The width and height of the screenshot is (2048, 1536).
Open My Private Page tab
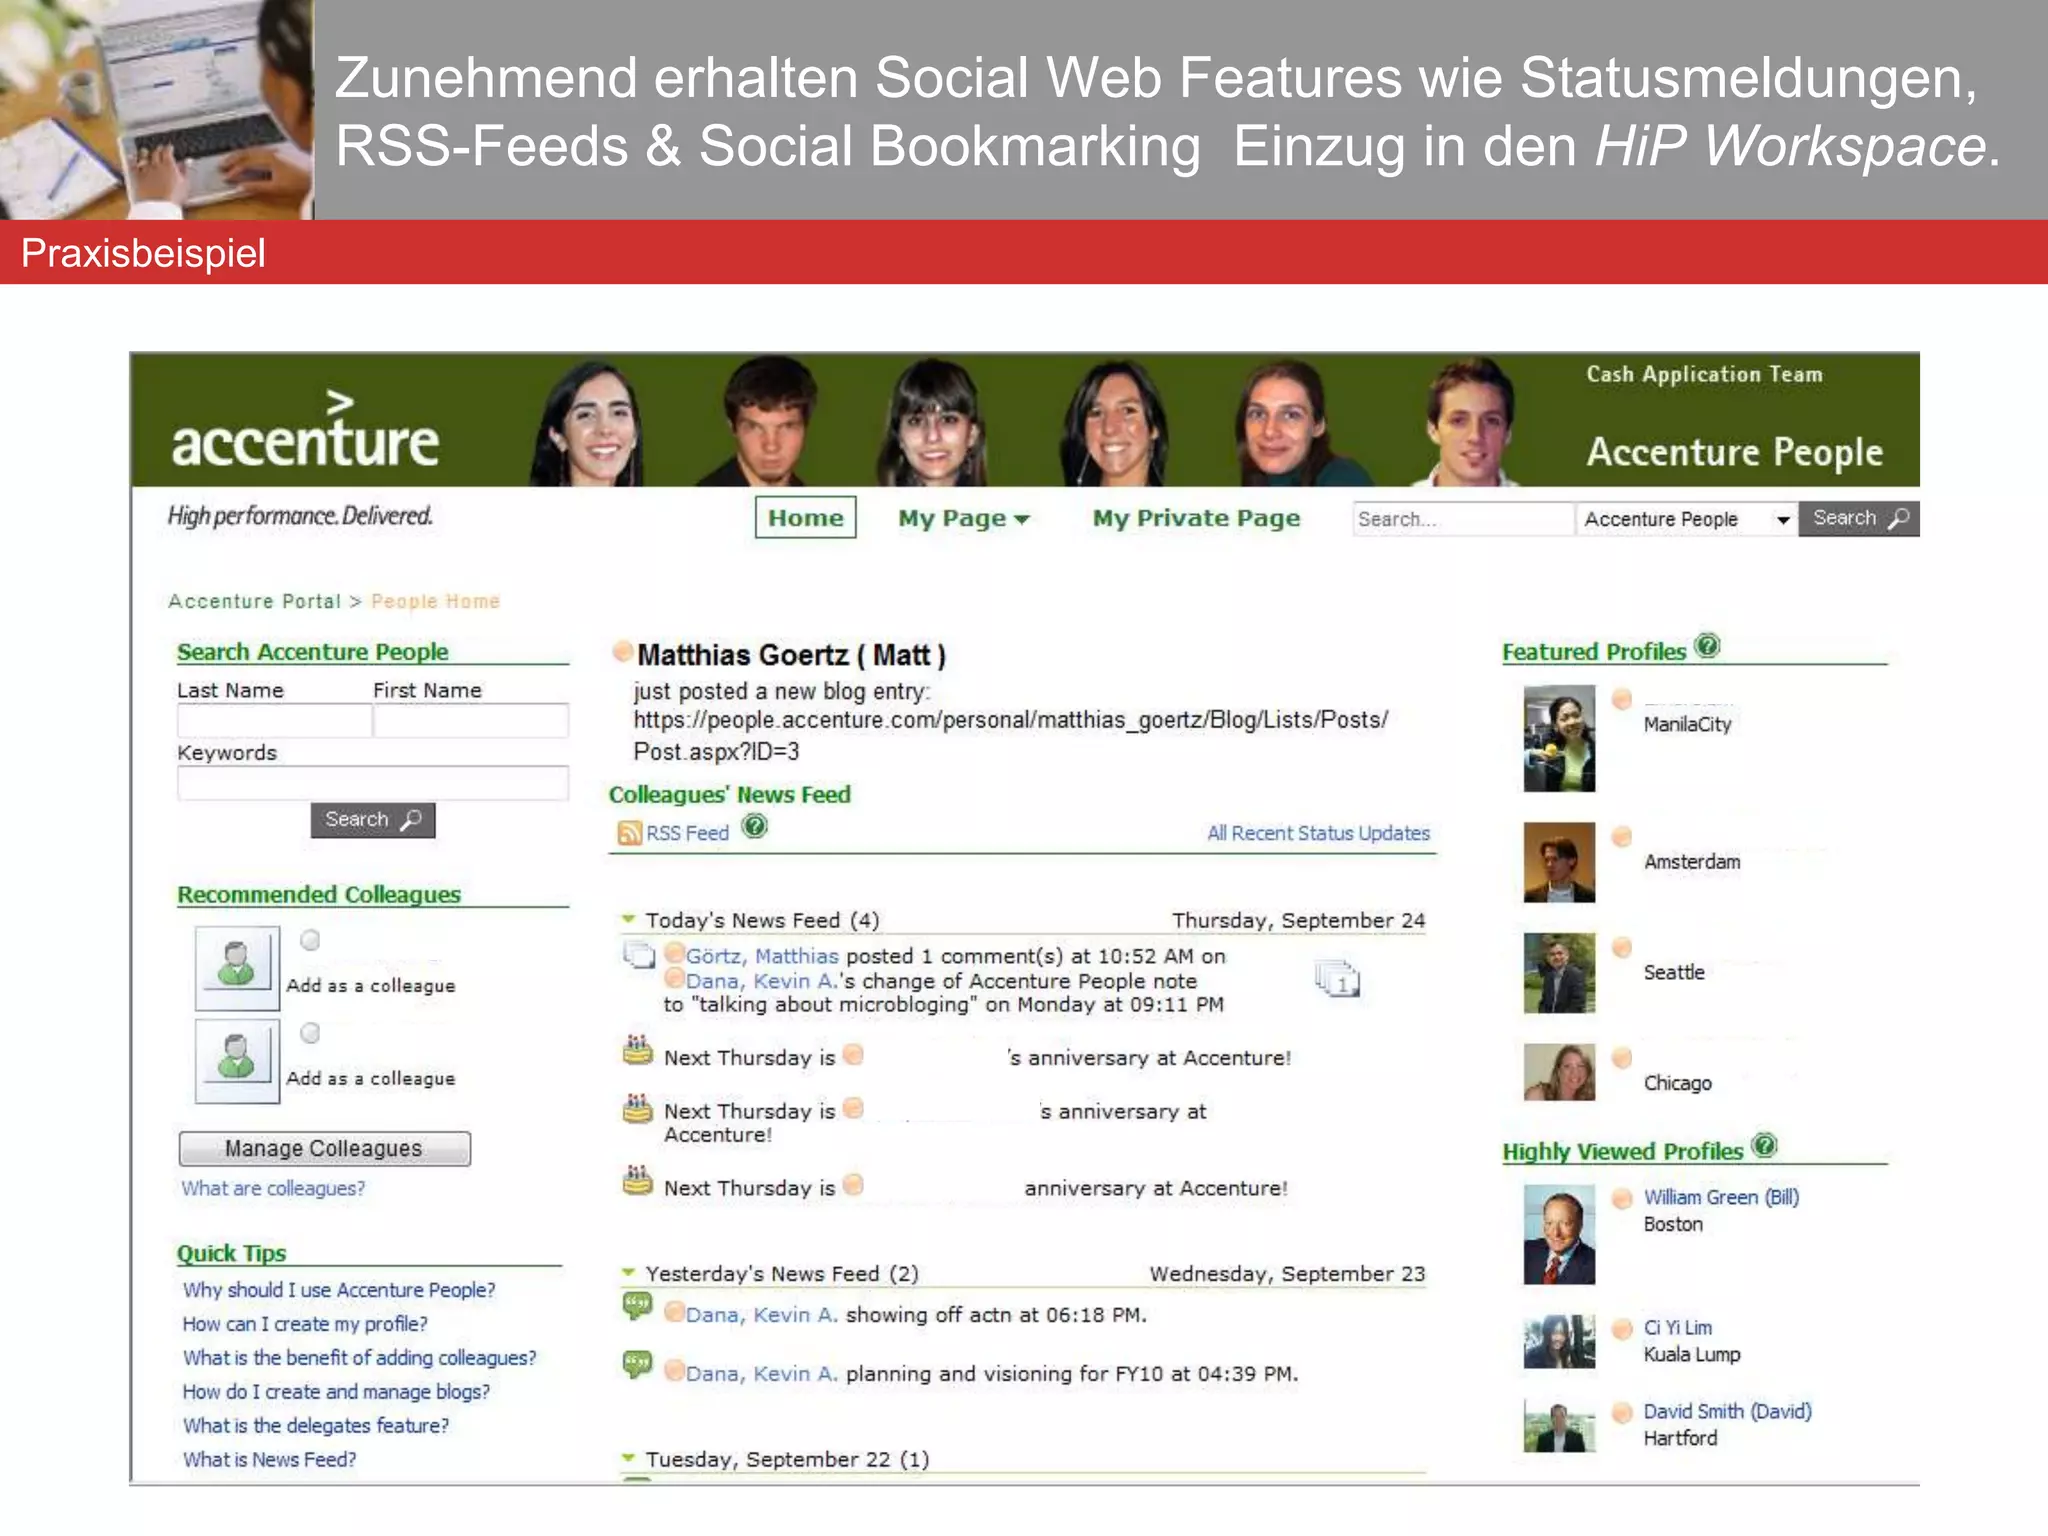click(1196, 518)
